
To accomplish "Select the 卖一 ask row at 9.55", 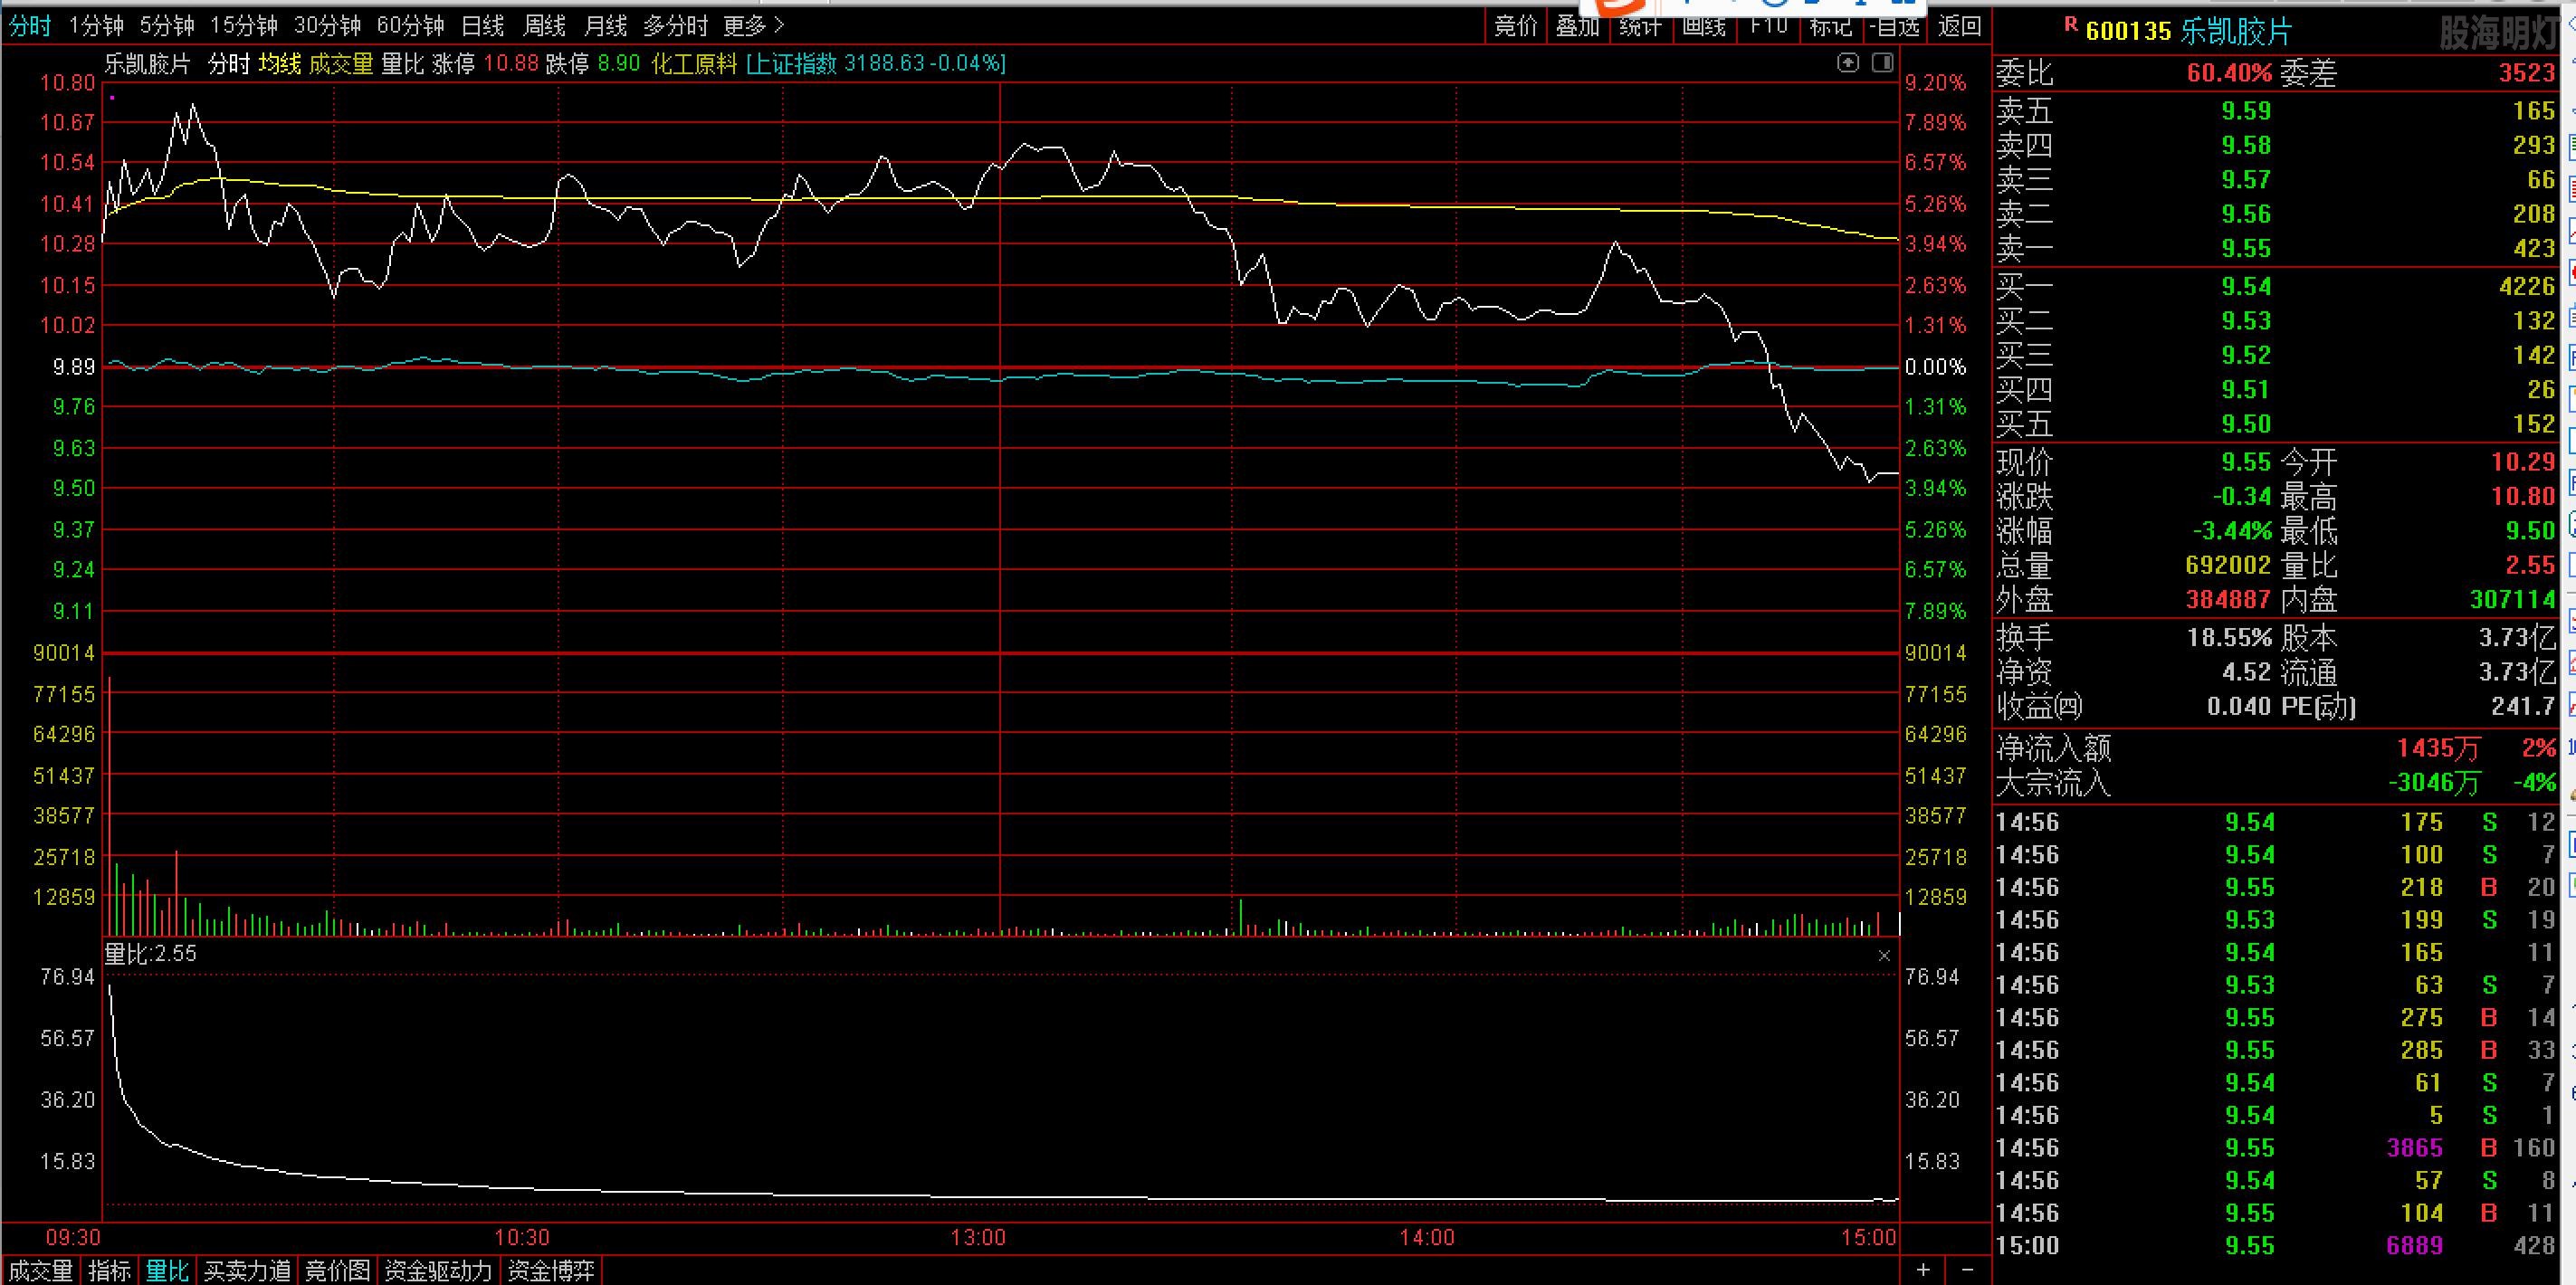I will (x=2275, y=248).
